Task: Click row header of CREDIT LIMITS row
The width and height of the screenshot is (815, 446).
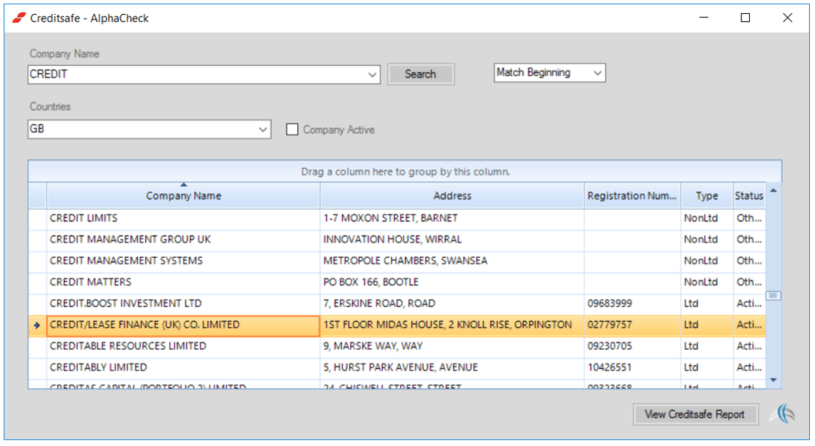Action: pos(37,218)
